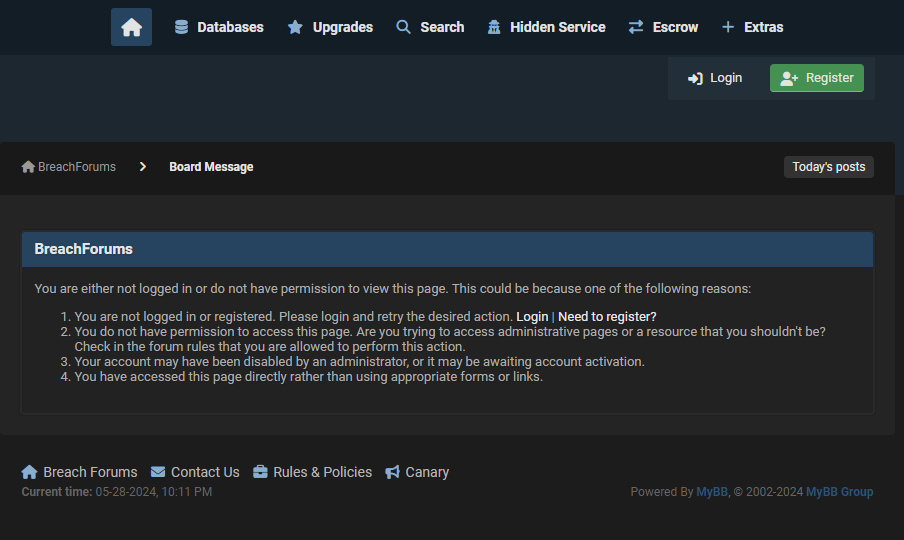904x540 pixels.
Task: Click the Escrow arrows icon
Action: (x=636, y=27)
